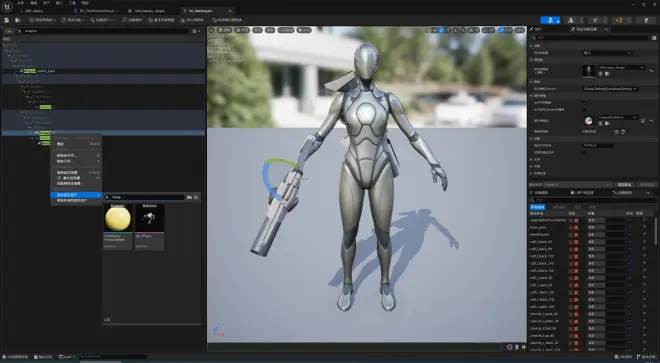Switch to the BP_ThirdPersonCharacter tab

pyautogui.click(x=96, y=11)
